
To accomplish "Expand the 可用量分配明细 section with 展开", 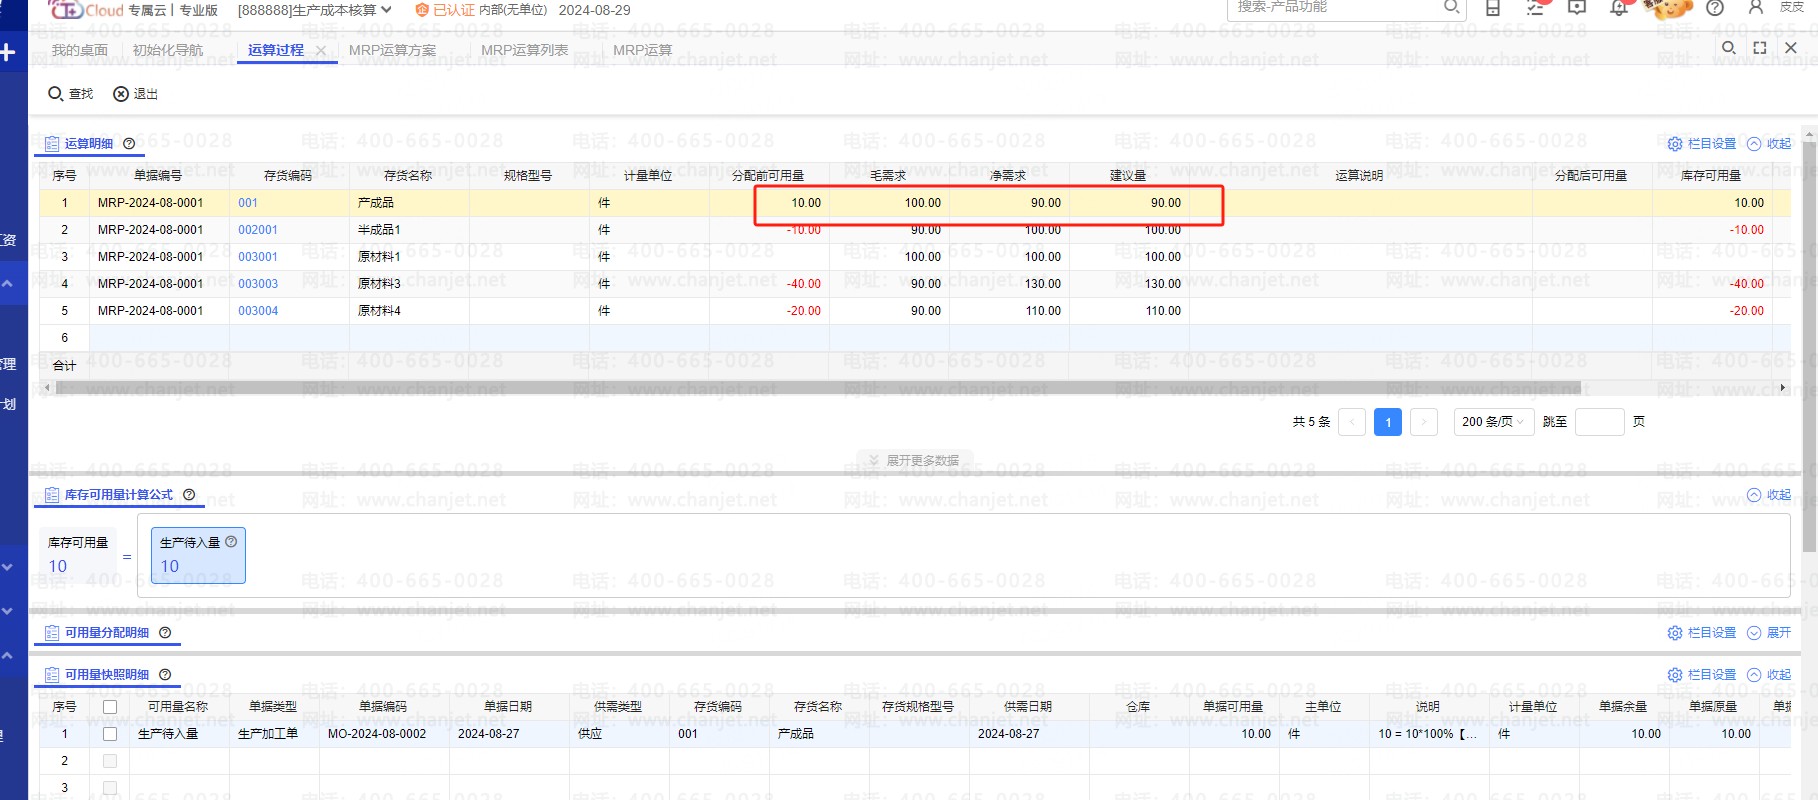I will [x=1769, y=633].
